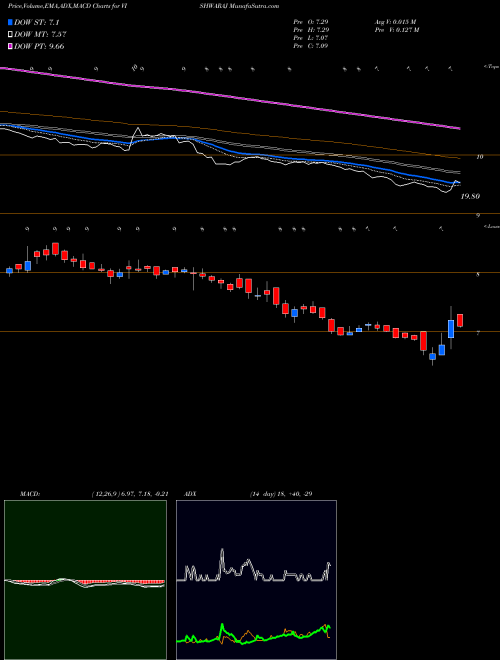Select the 'DOW ST: 7.1' legend label

coord(38,22)
